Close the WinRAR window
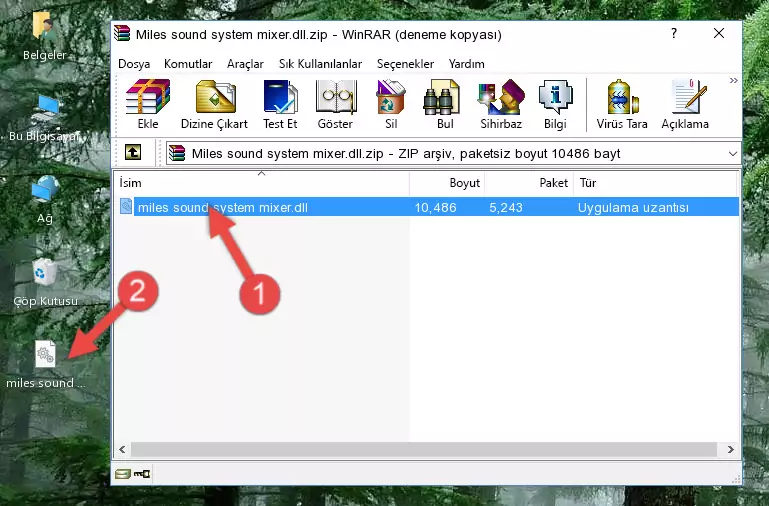The height and width of the screenshot is (506, 769). (x=718, y=33)
